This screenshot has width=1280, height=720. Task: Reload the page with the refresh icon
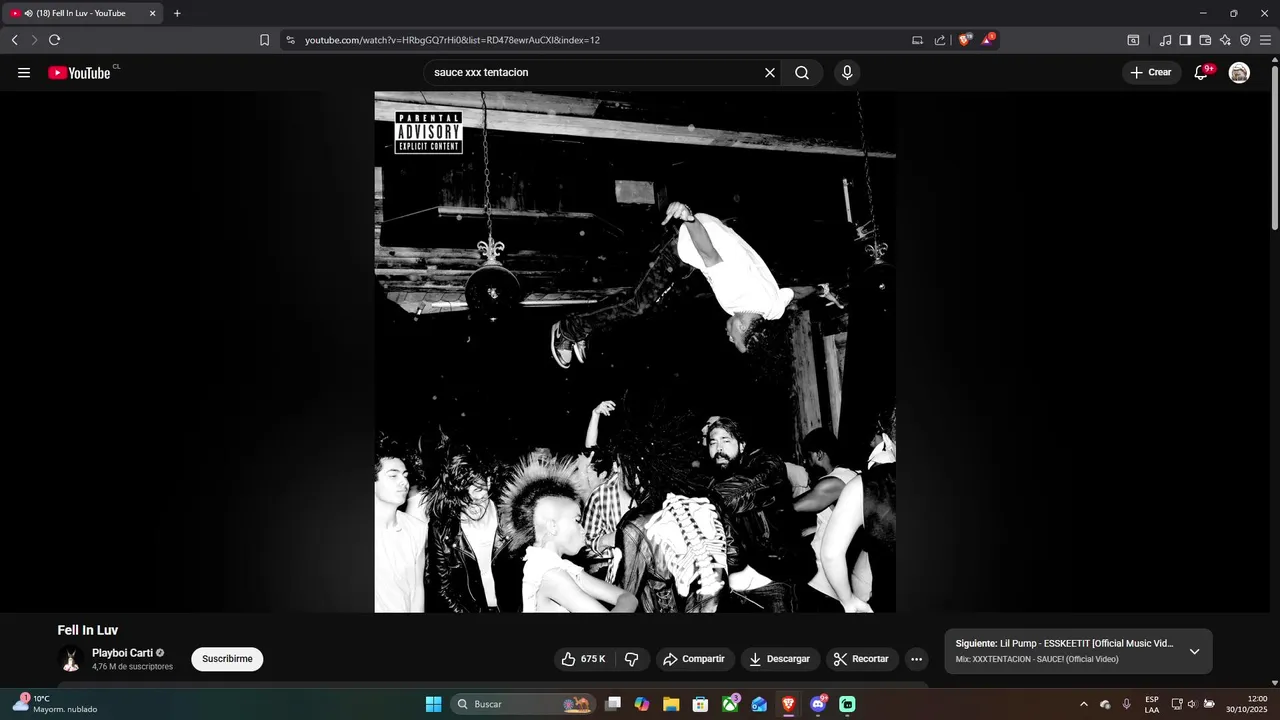(x=54, y=40)
